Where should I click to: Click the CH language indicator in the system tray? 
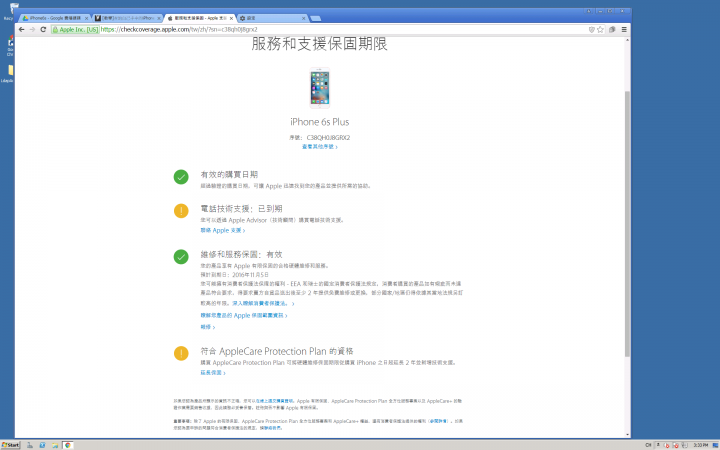coord(648,445)
